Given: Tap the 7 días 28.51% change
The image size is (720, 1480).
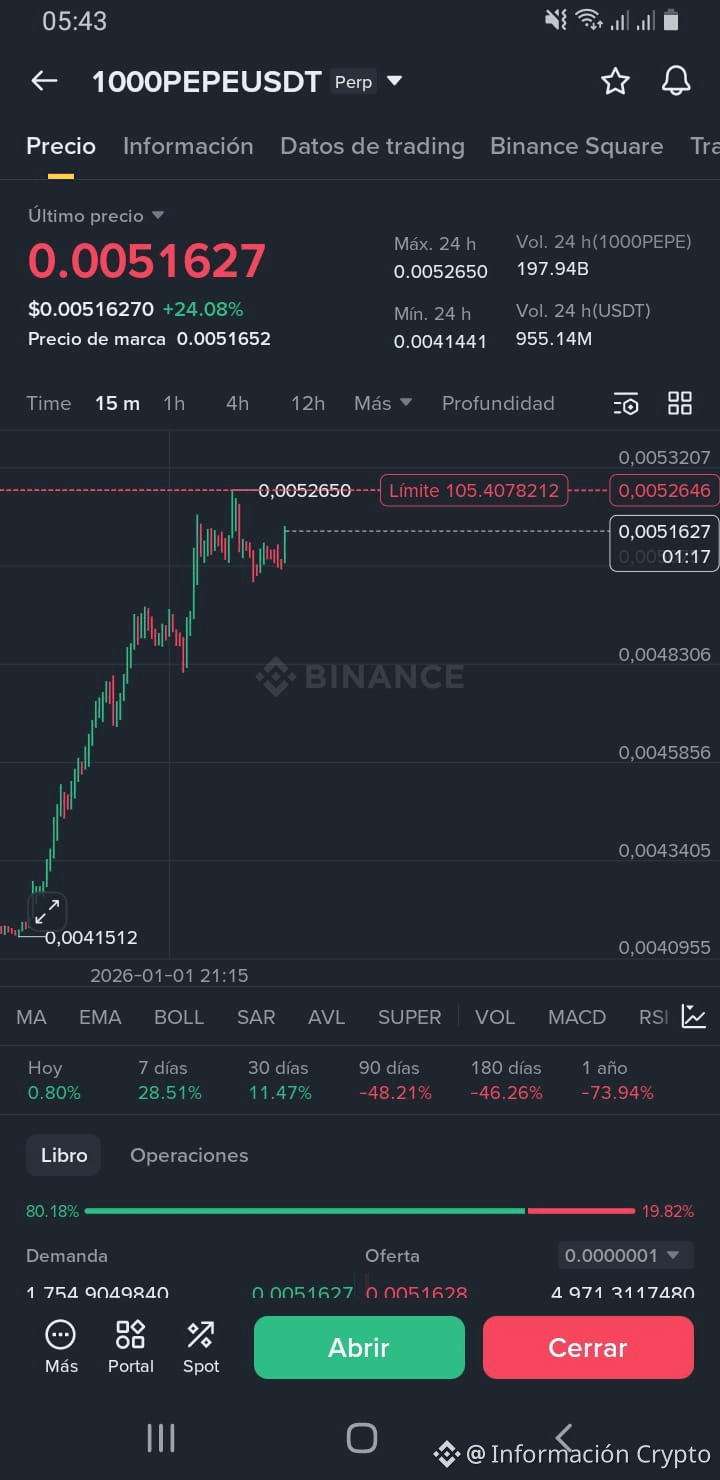Looking at the screenshot, I should click(x=170, y=1080).
